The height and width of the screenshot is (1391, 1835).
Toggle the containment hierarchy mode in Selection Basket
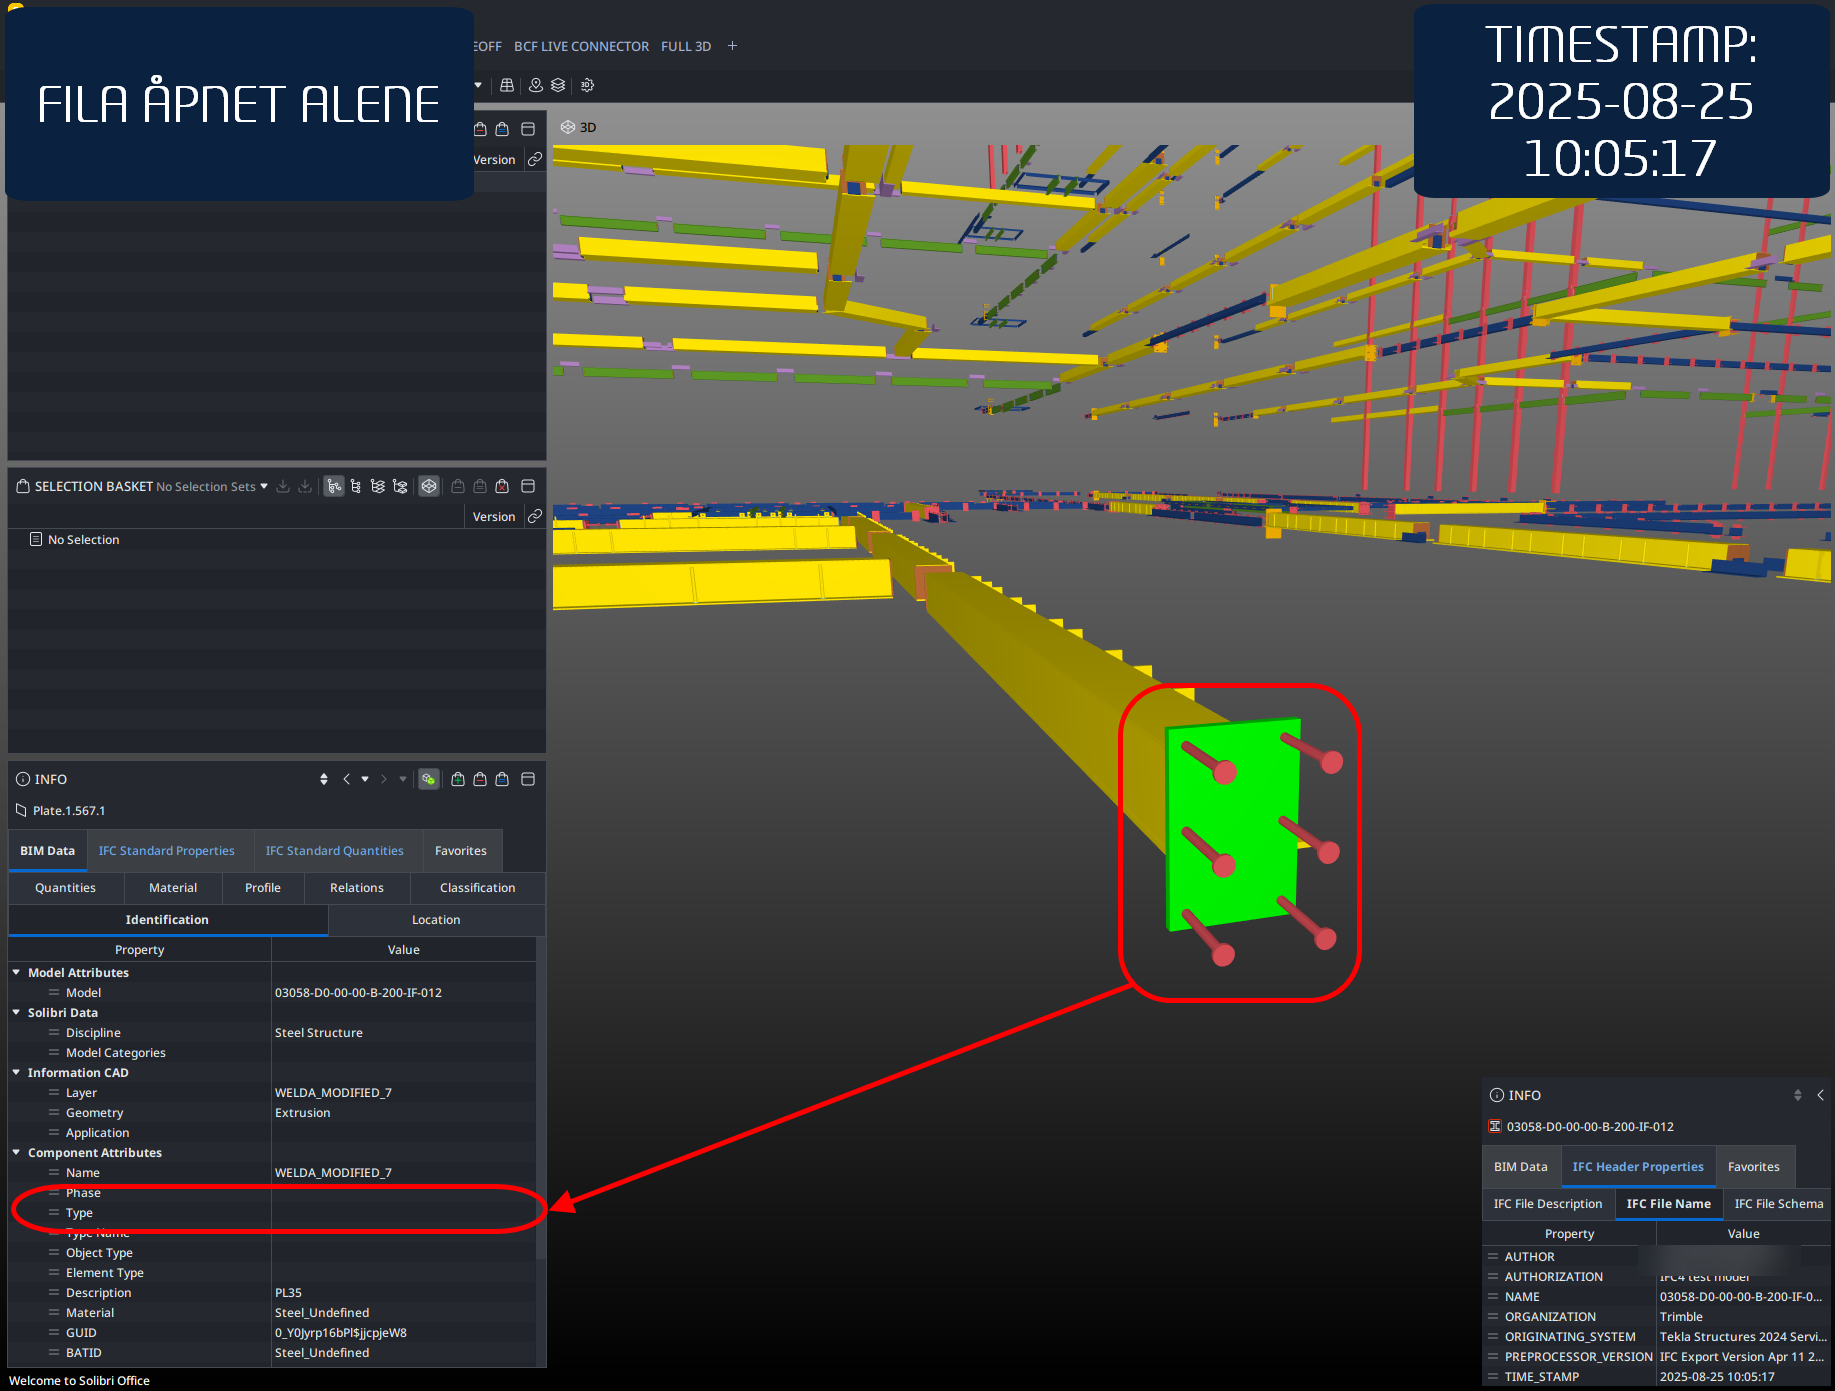click(334, 486)
